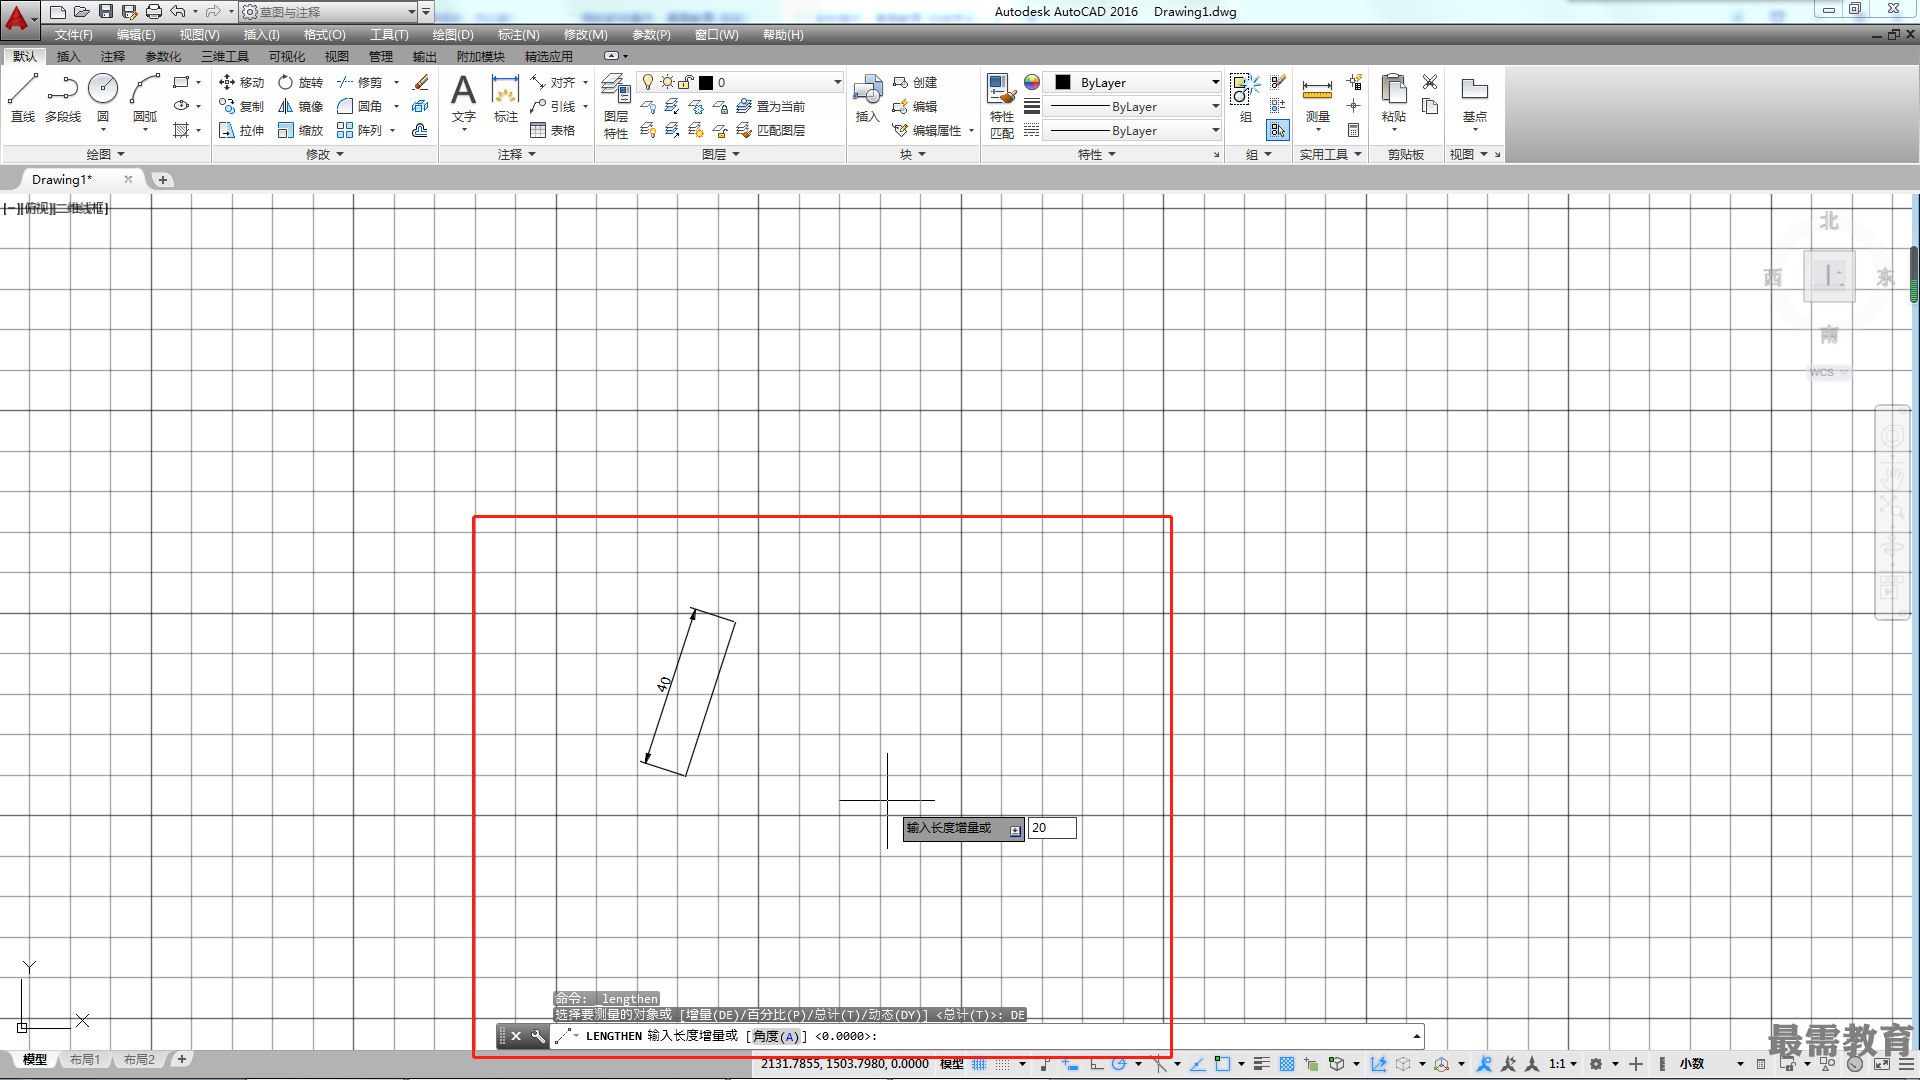The width and height of the screenshot is (1920, 1080).
Task: Click Insert block (插入) icon
Action: (x=867, y=98)
